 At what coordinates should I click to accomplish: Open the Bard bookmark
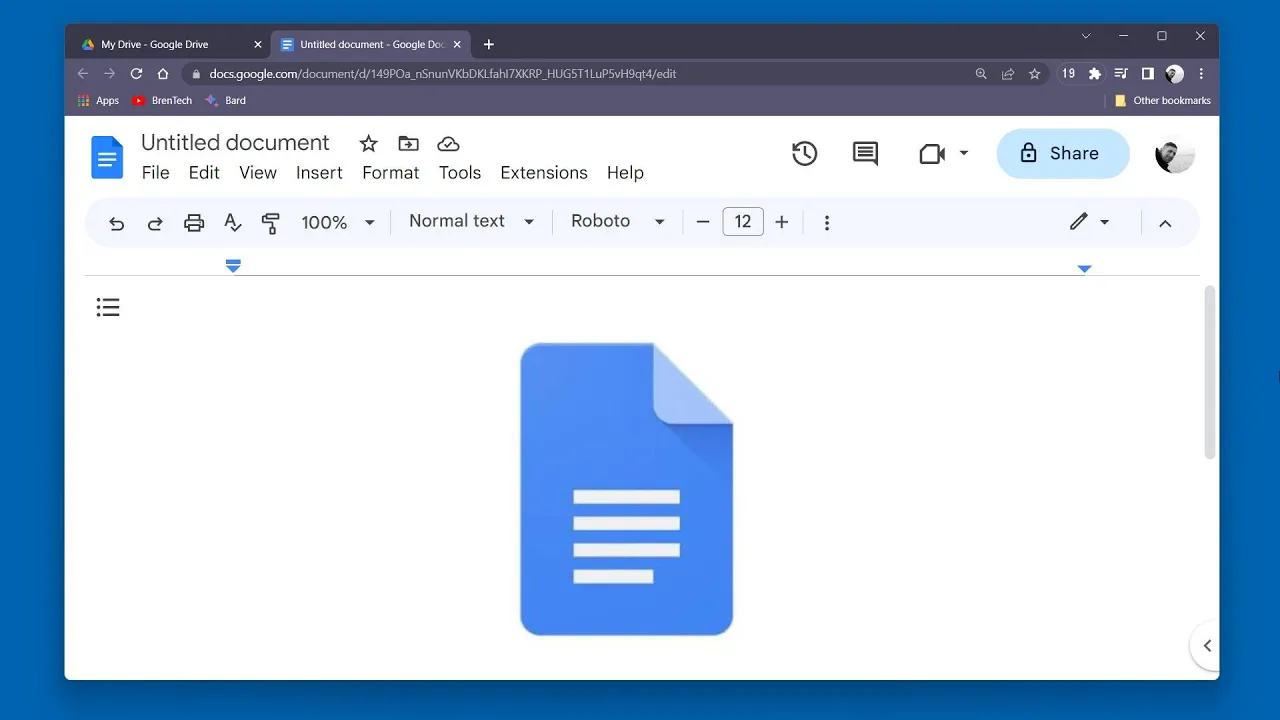225,100
